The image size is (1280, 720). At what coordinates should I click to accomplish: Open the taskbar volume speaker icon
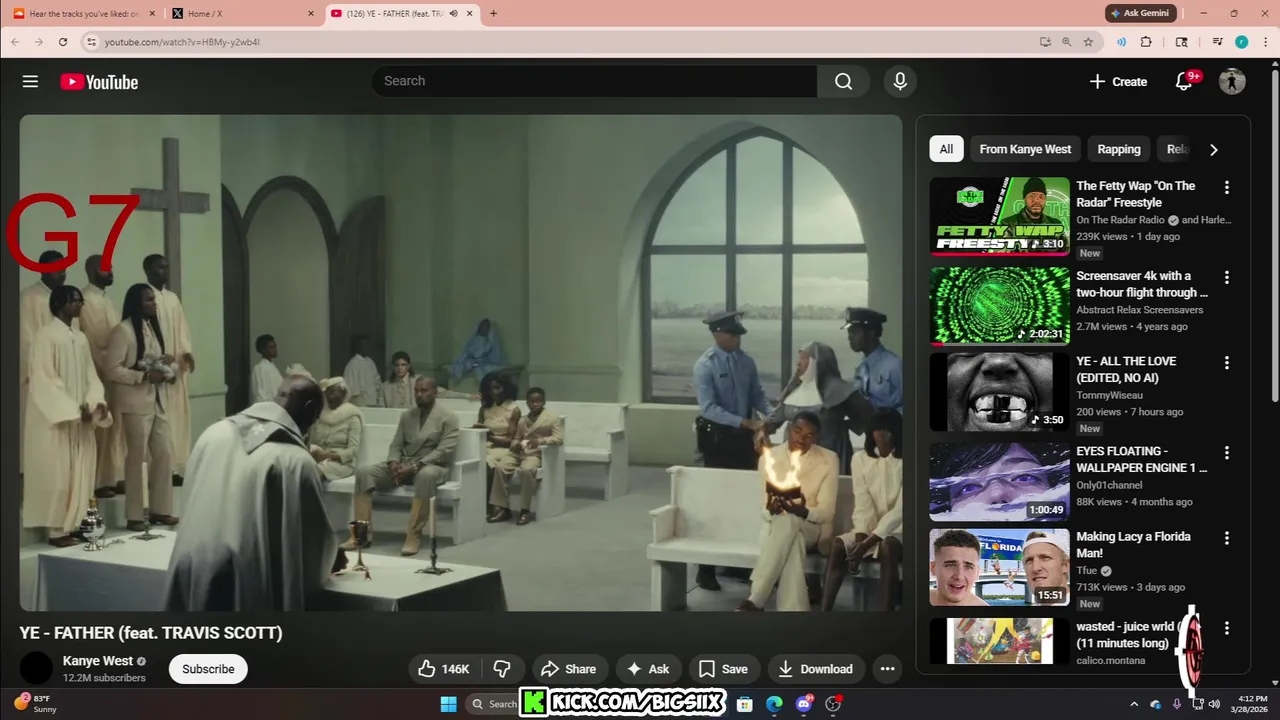coord(1214,704)
